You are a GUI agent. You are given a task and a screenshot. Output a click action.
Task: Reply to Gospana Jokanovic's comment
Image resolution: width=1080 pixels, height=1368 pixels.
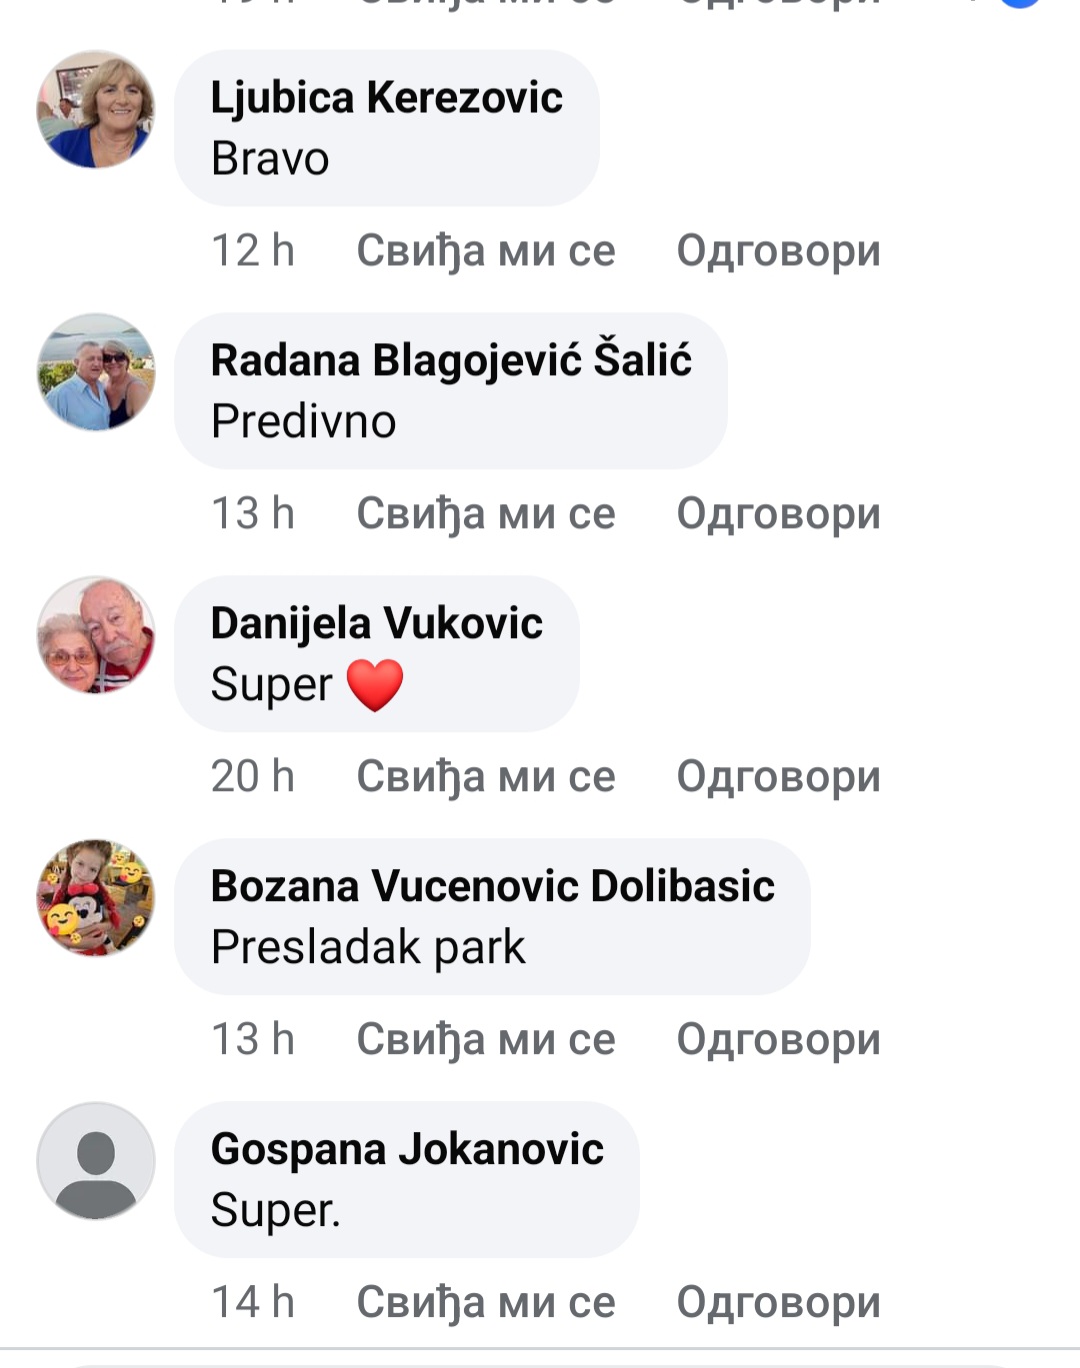point(778,1303)
